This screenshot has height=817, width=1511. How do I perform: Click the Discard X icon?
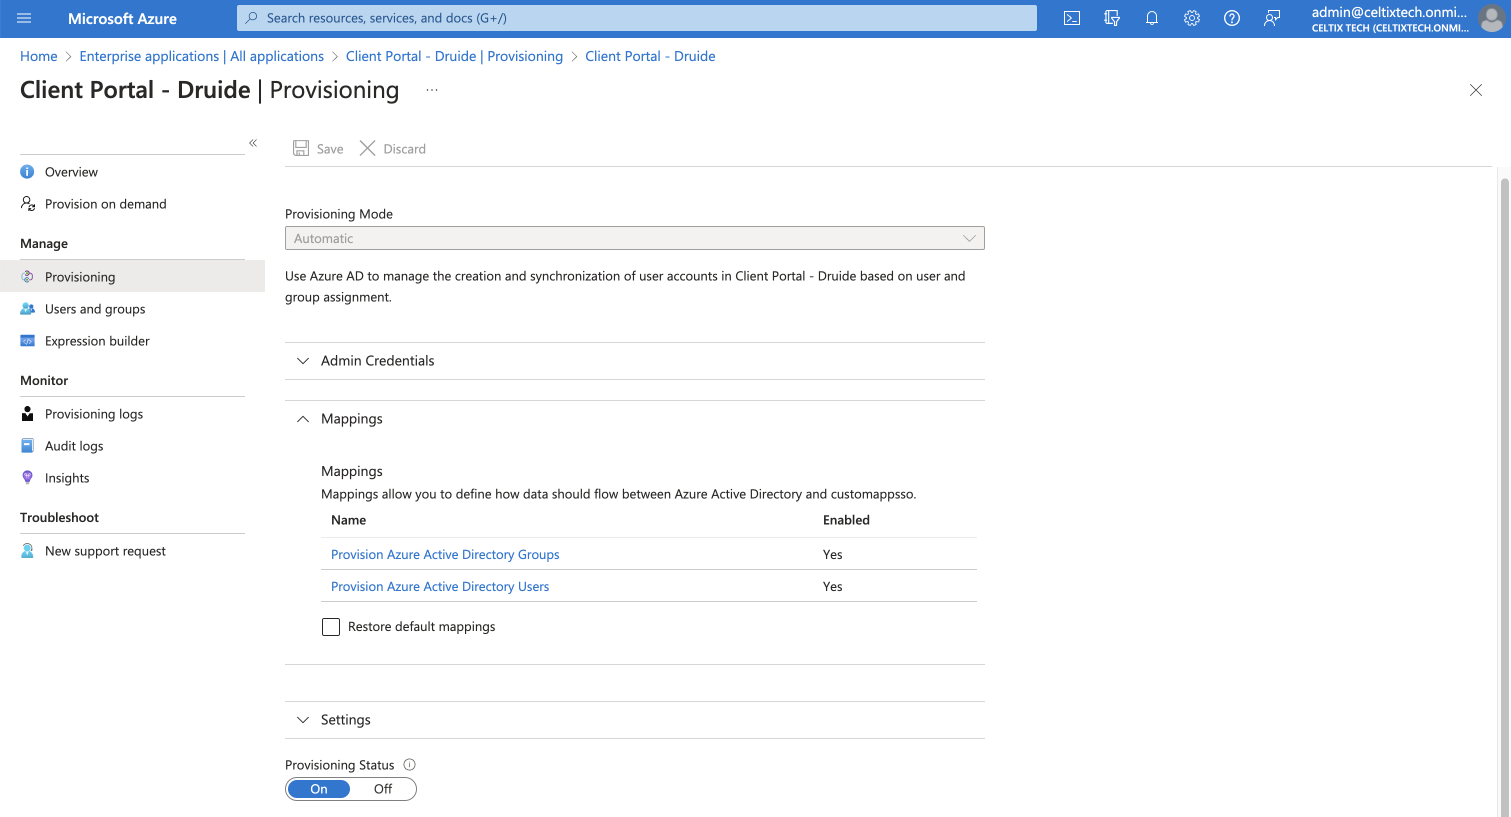368,148
